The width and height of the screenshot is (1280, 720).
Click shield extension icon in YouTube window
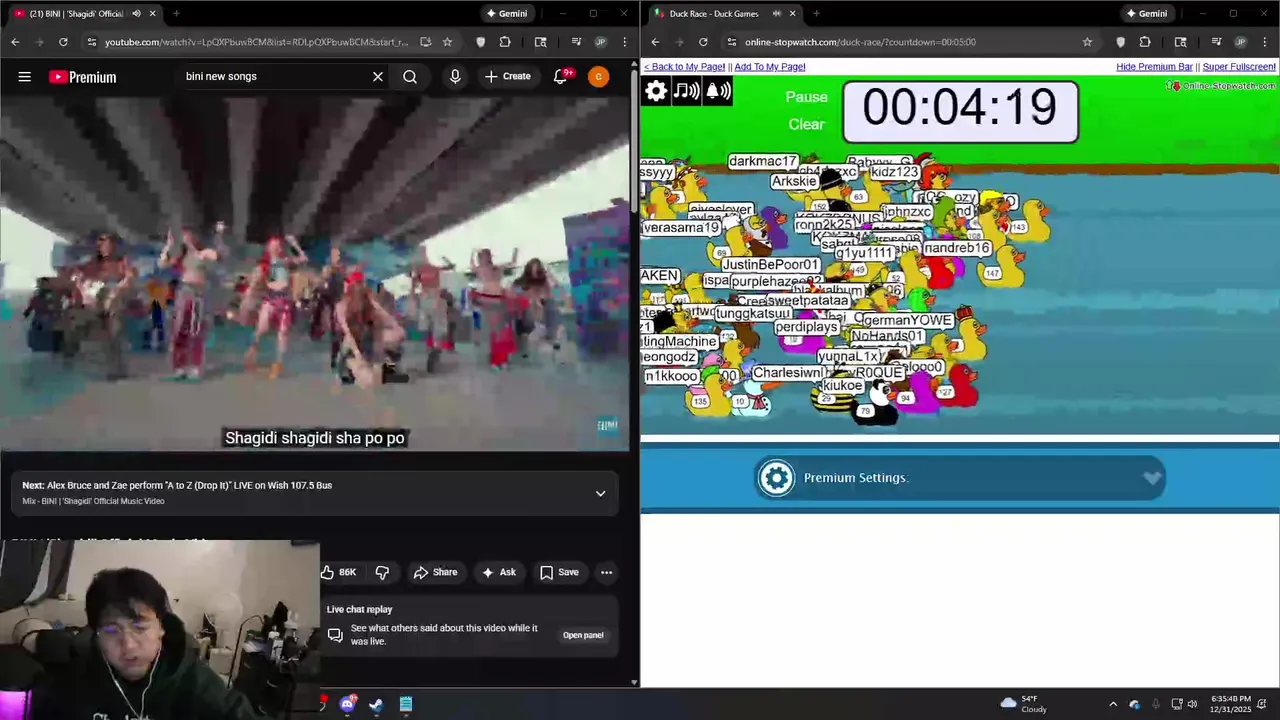(481, 42)
